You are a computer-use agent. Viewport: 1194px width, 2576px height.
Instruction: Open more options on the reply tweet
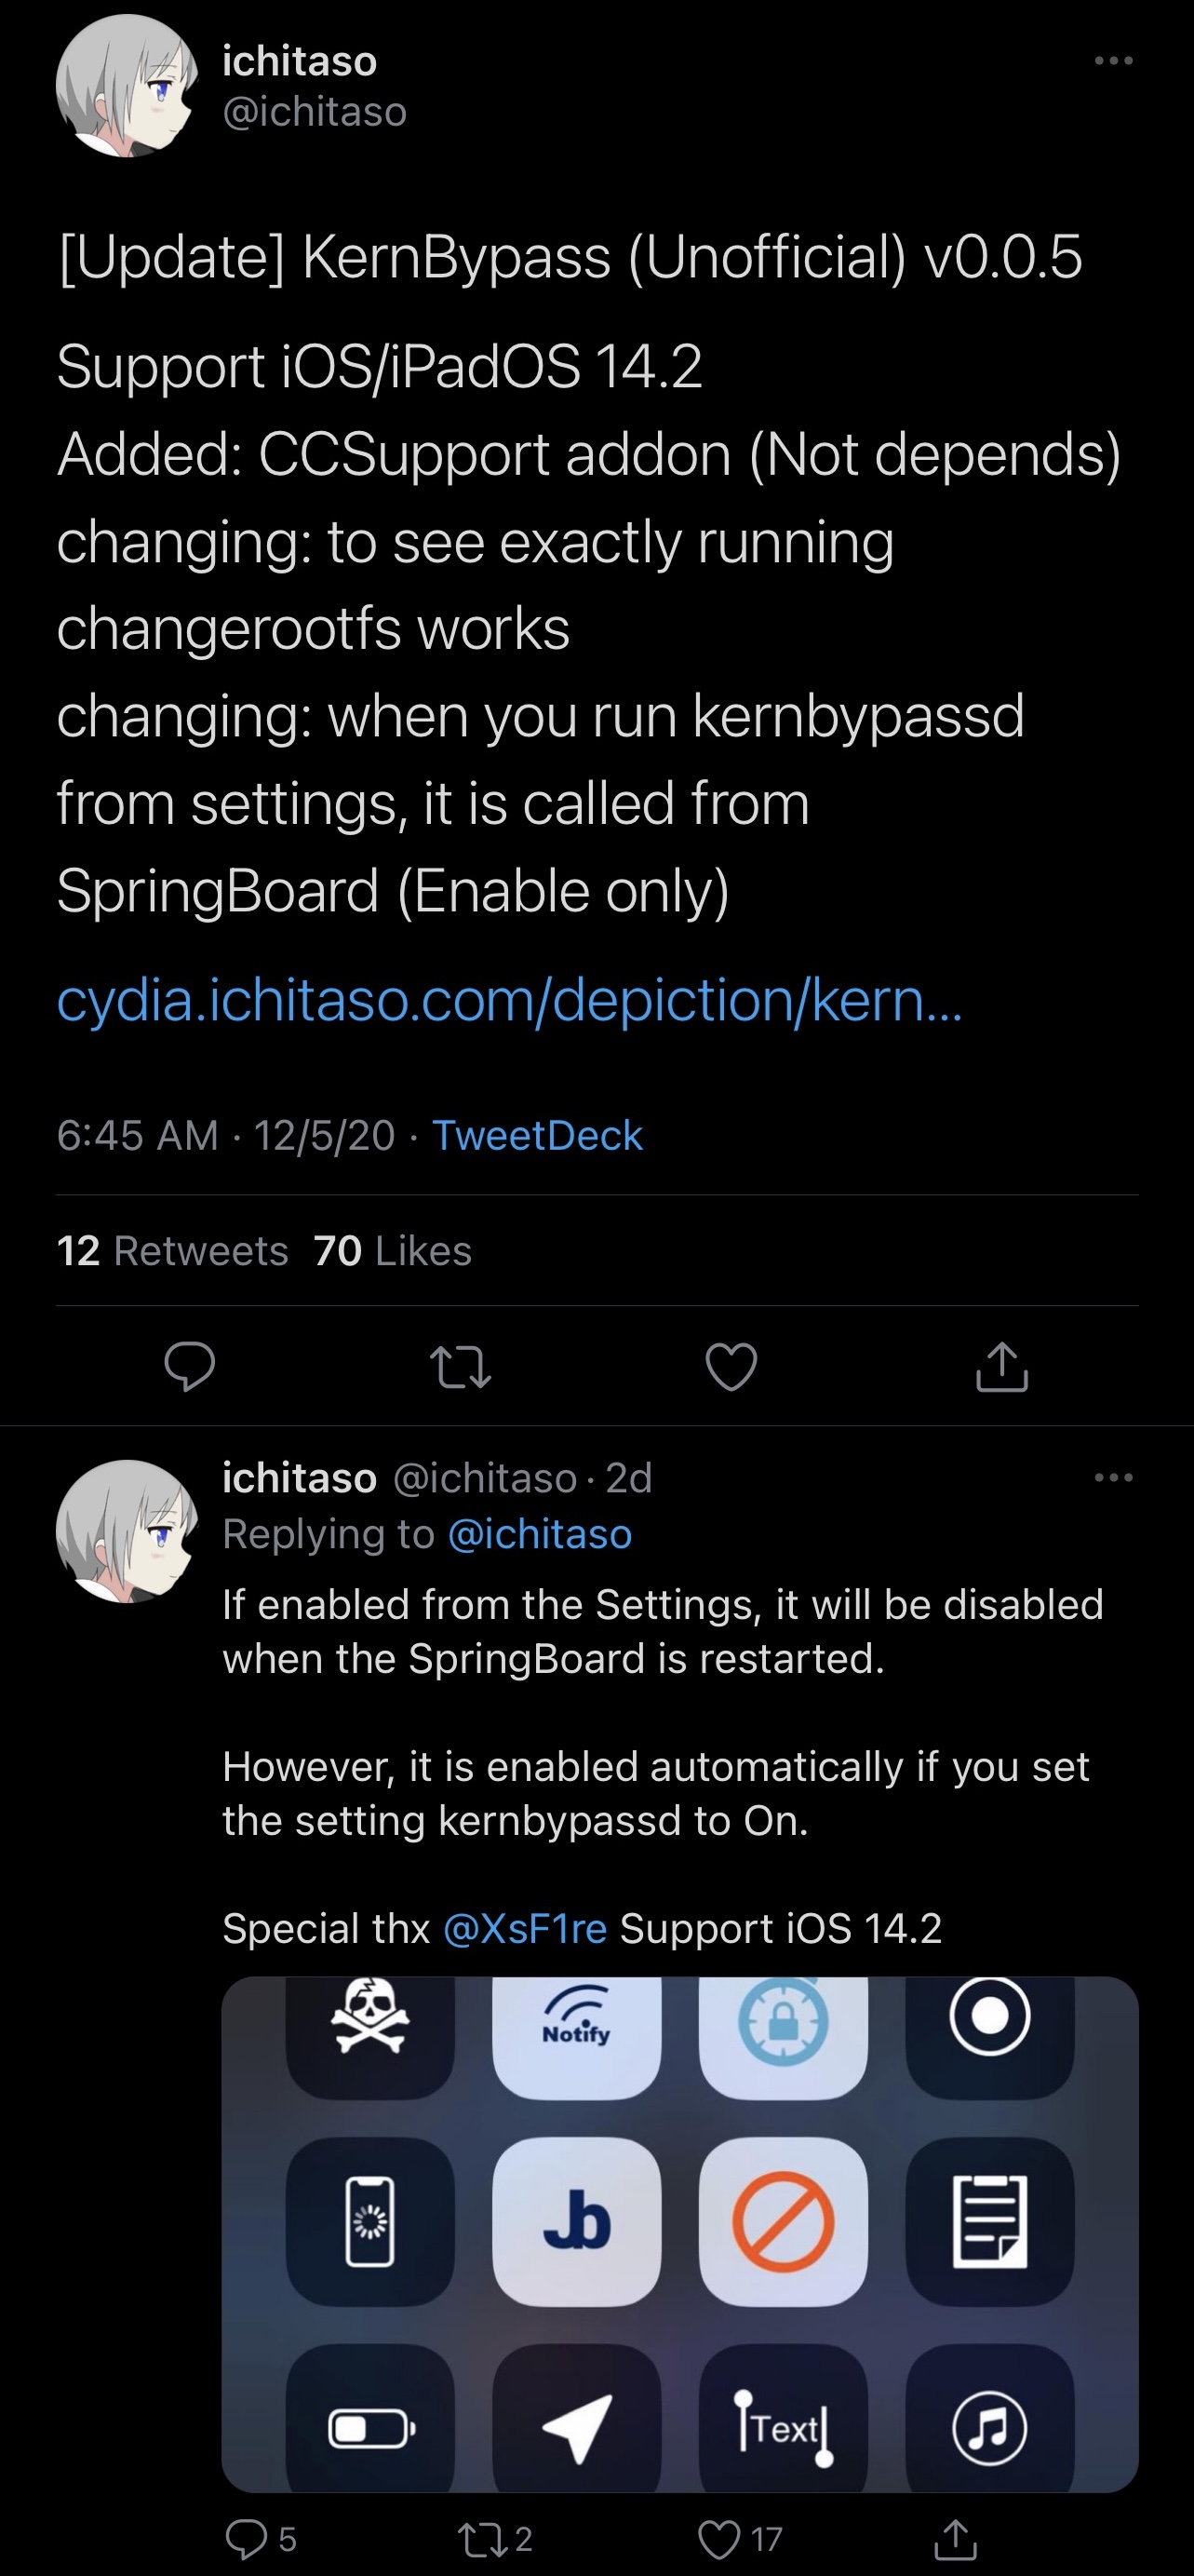[1114, 1477]
